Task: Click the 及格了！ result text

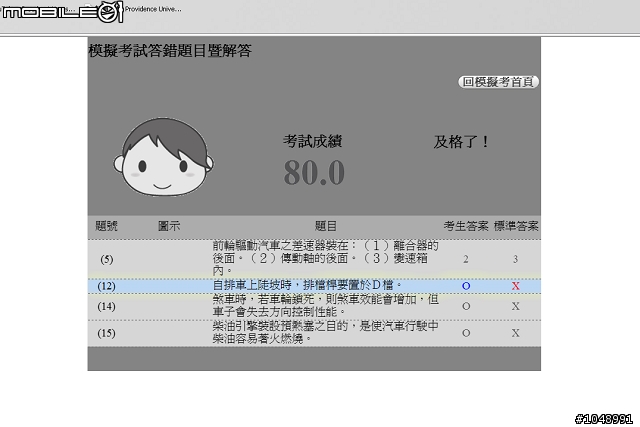Action: tap(461, 142)
